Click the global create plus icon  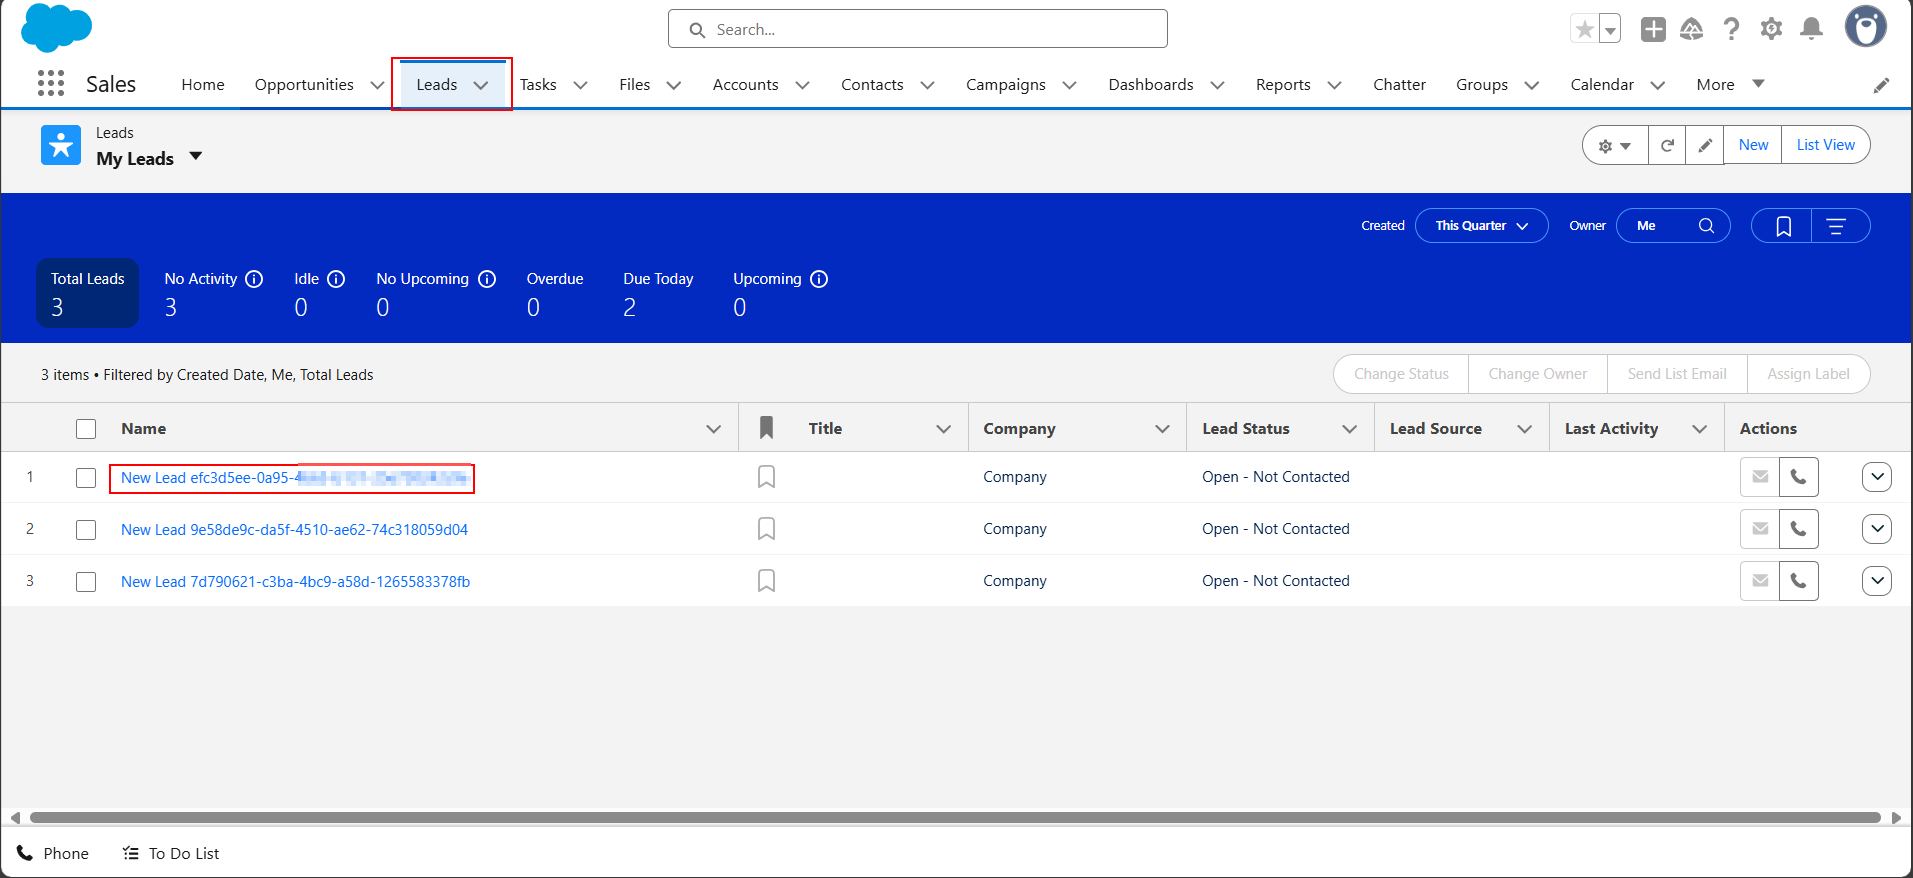coord(1653,29)
